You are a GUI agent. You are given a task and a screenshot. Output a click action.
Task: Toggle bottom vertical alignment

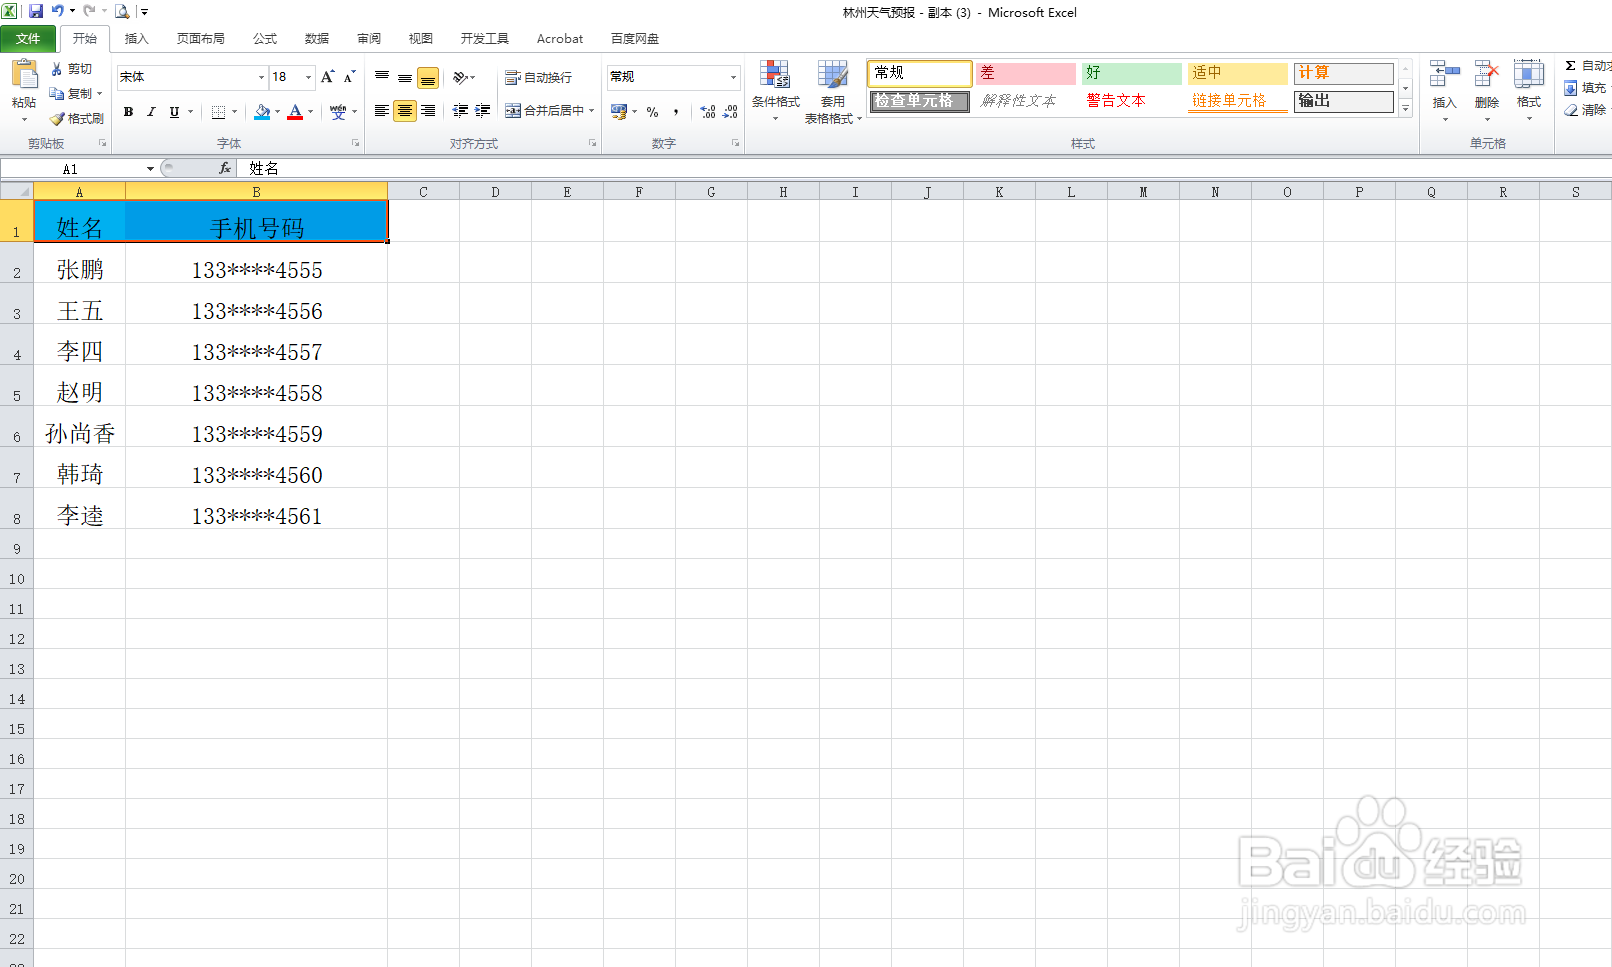428,77
